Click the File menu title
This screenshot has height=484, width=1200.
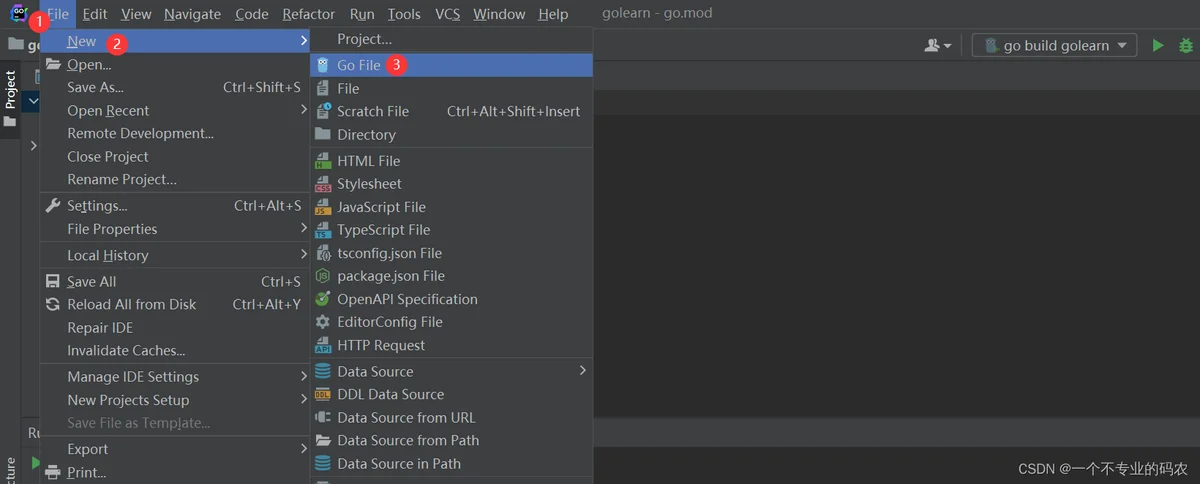[58, 14]
